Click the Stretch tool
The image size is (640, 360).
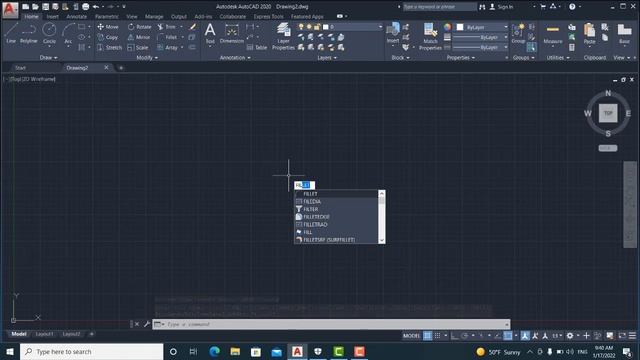pos(109,47)
